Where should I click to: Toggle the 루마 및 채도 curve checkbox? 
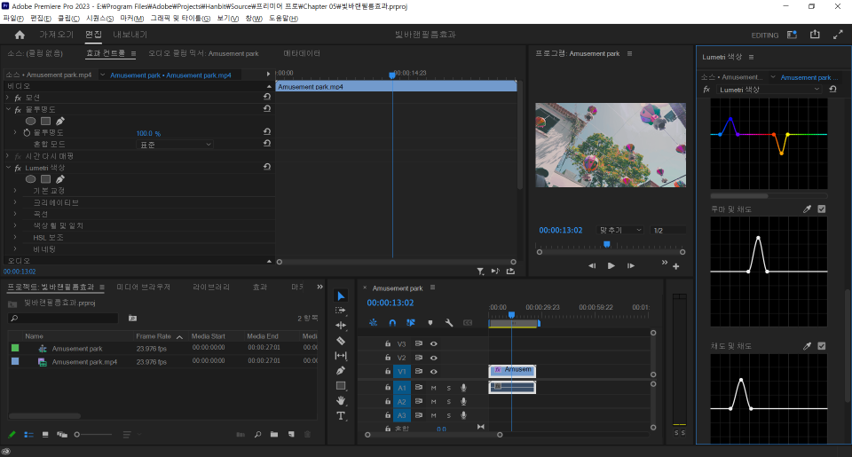822,209
